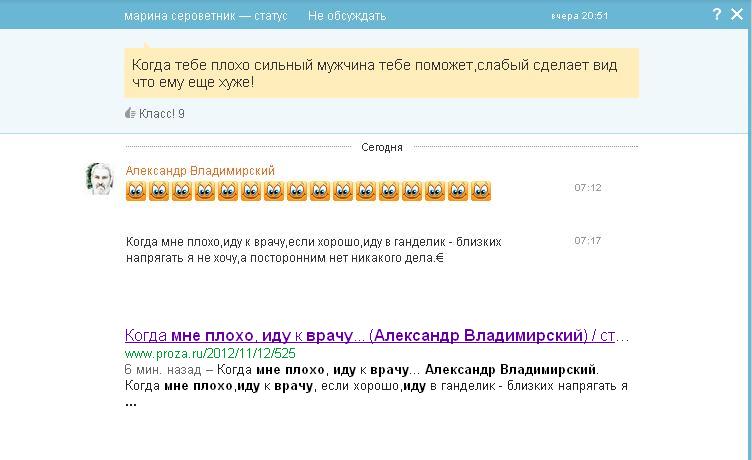This screenshot has height=460, width=752.
Task: Open profile name Александр Владимирский
Action: coord(200,171)
